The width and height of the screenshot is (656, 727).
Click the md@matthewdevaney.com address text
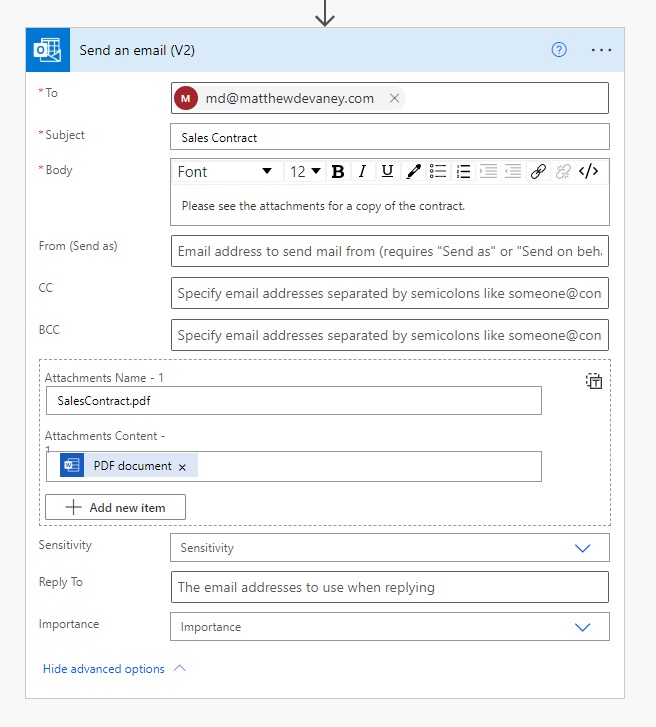click(x=290, y=98)
